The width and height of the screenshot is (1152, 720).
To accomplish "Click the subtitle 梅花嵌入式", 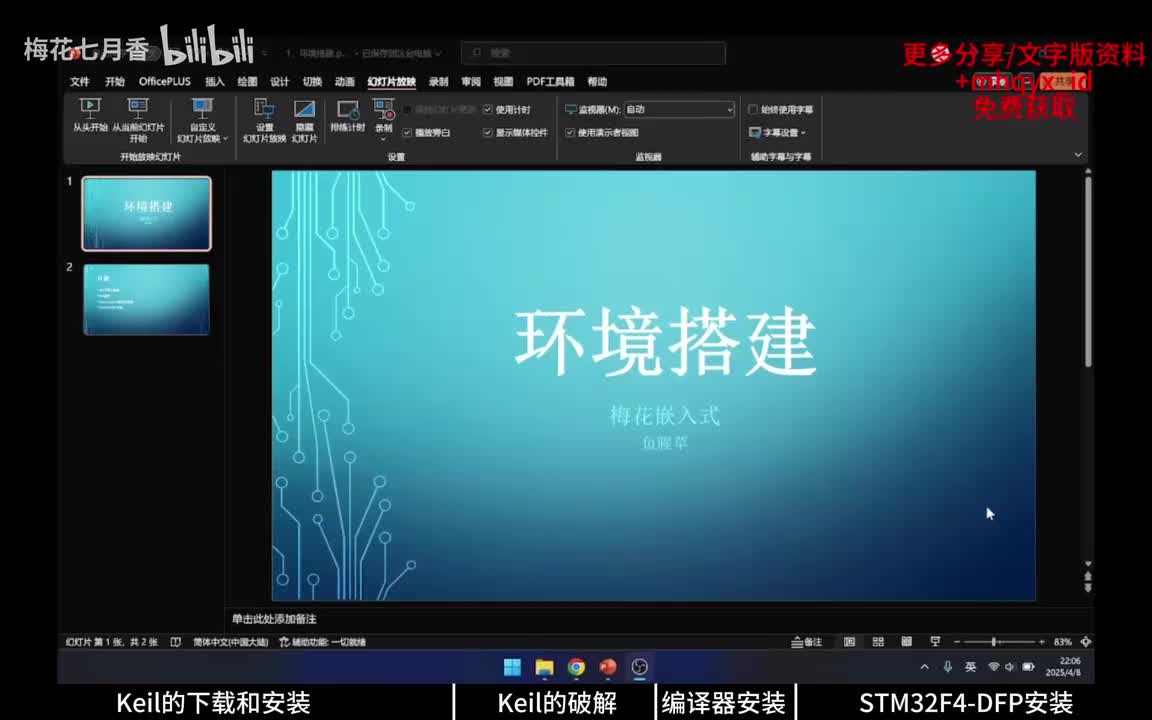I will (x=665, y=416).
